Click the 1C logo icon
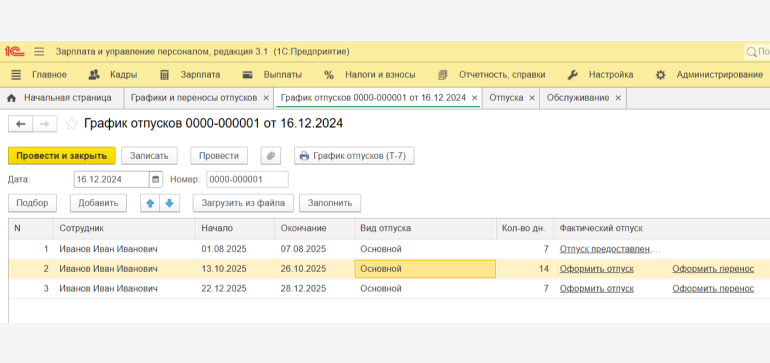Screen dimensions: 770x363 point(15,52)
